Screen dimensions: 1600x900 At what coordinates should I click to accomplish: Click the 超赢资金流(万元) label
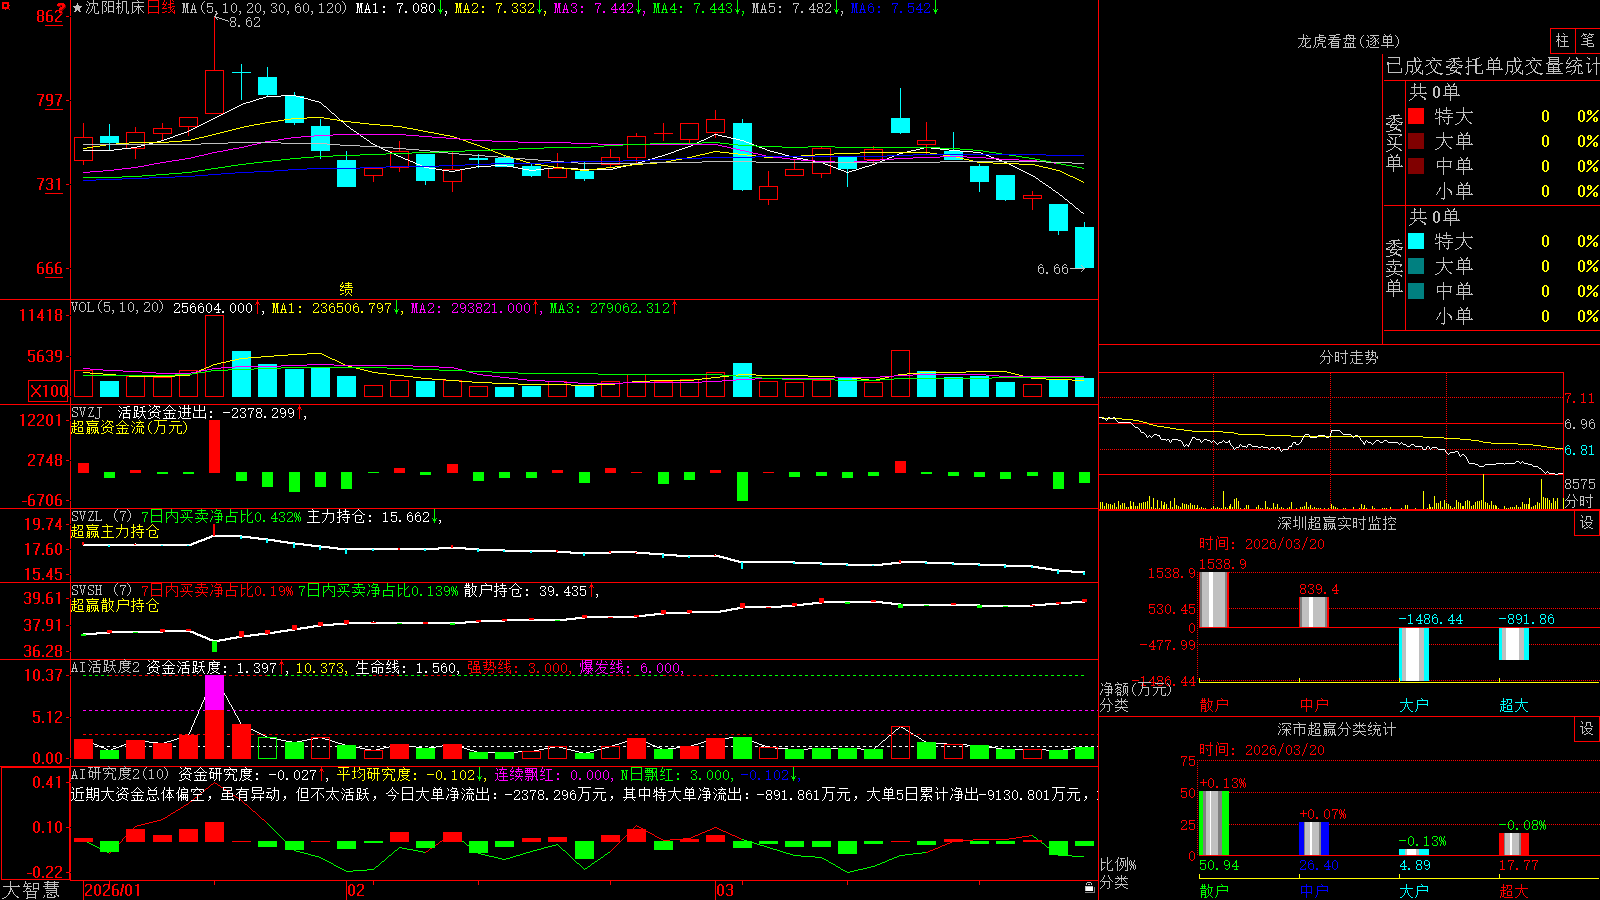point(129,427)
